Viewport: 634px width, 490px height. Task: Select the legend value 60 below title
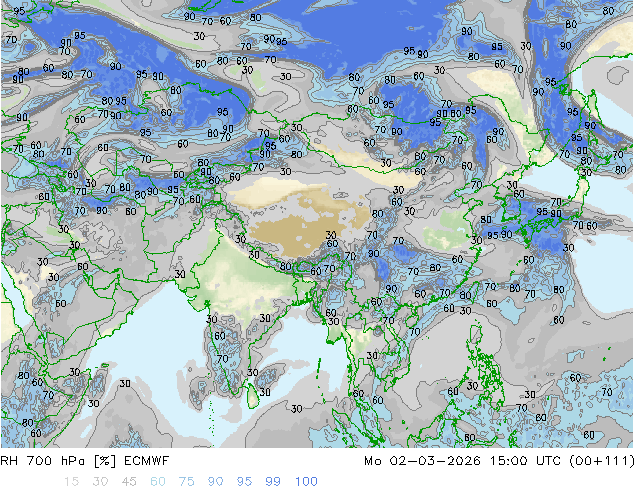pos(158,482)
